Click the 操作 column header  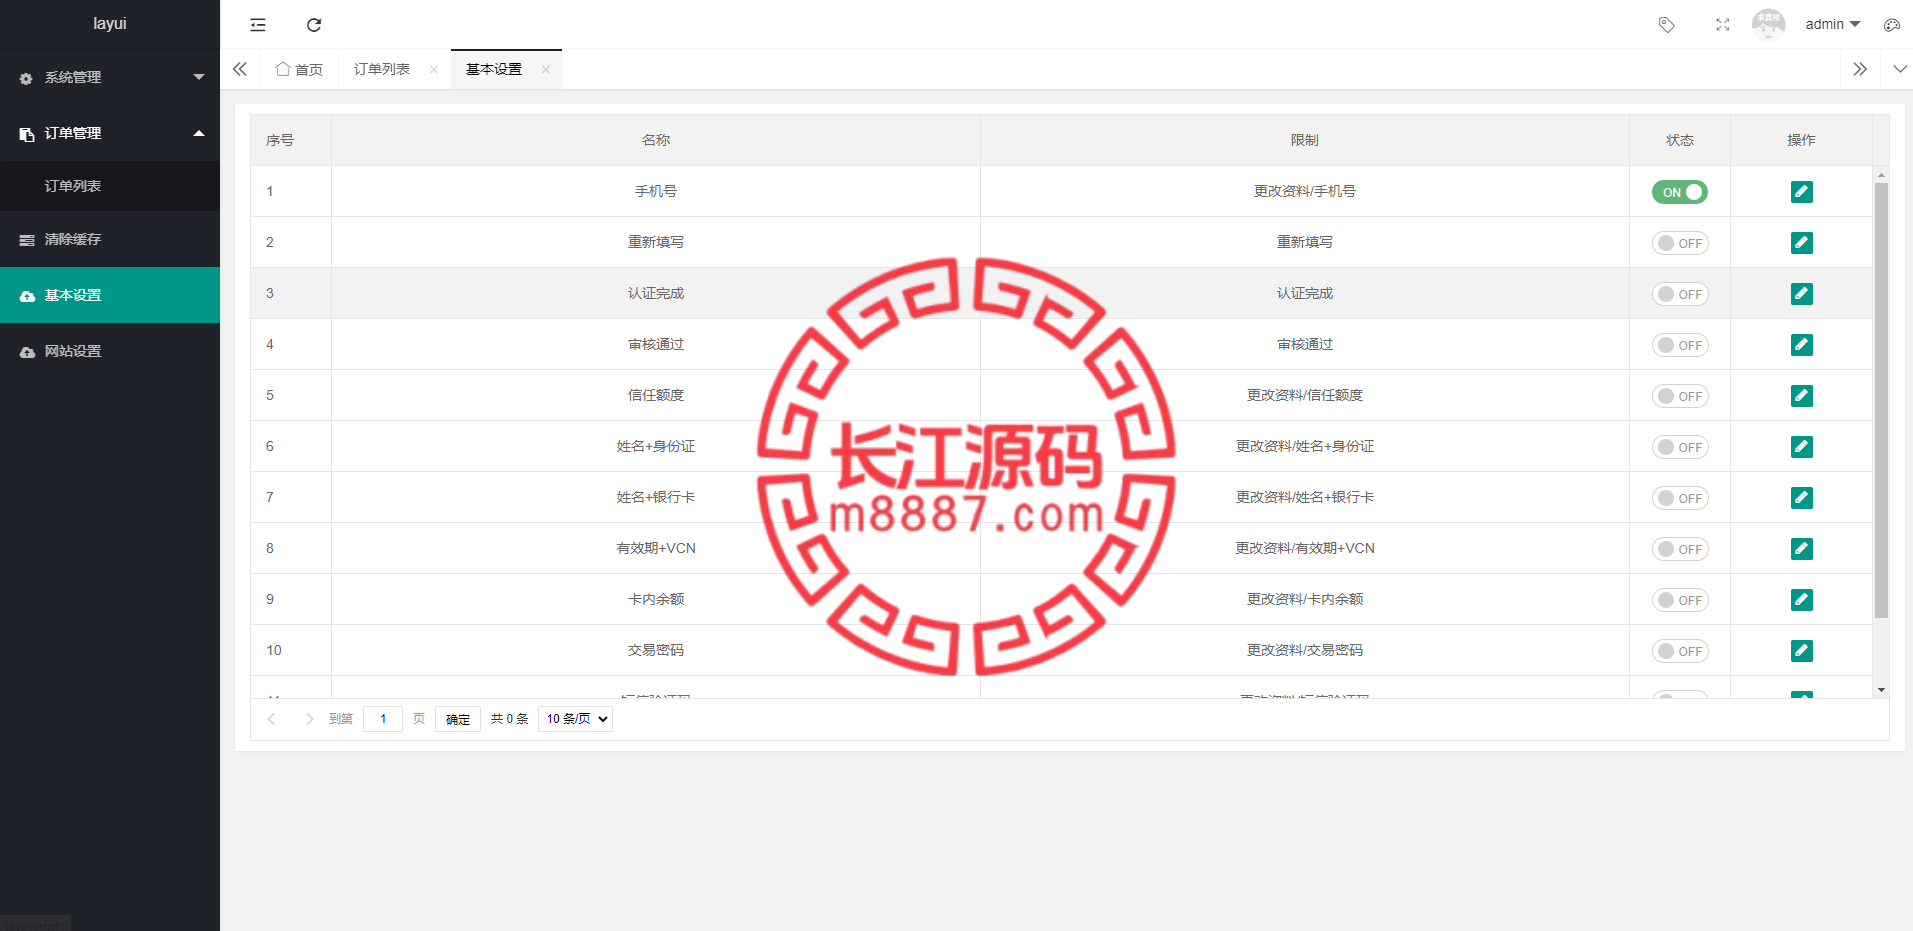tap(1802, 140)
